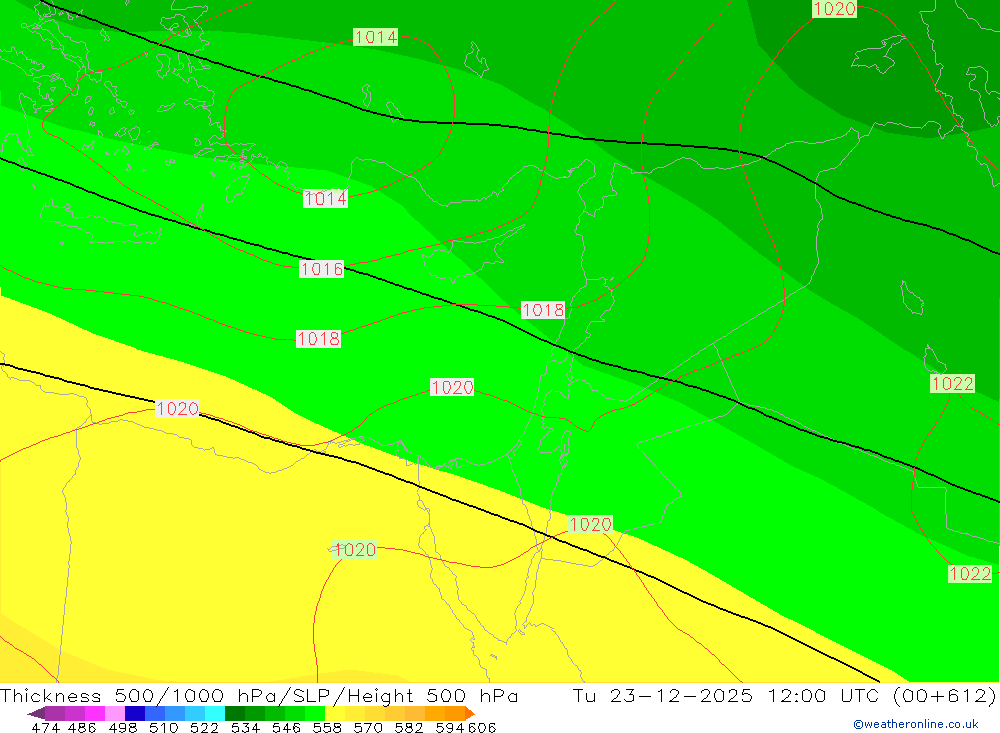This screenshot has height=733, width=1000.
Task: Click the 474 value on the legend scale
Action: coord(46,728)
